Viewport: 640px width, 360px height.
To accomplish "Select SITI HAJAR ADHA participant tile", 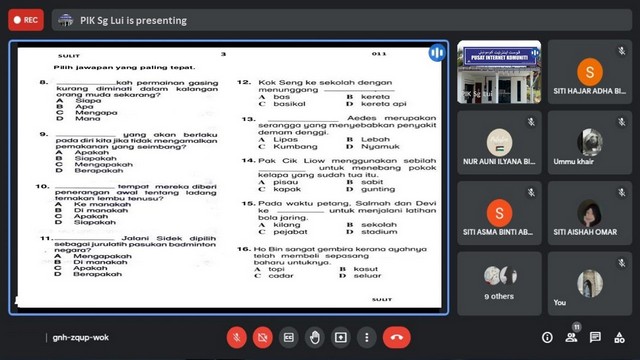I will pyautogui.click(x=590, y=72).
